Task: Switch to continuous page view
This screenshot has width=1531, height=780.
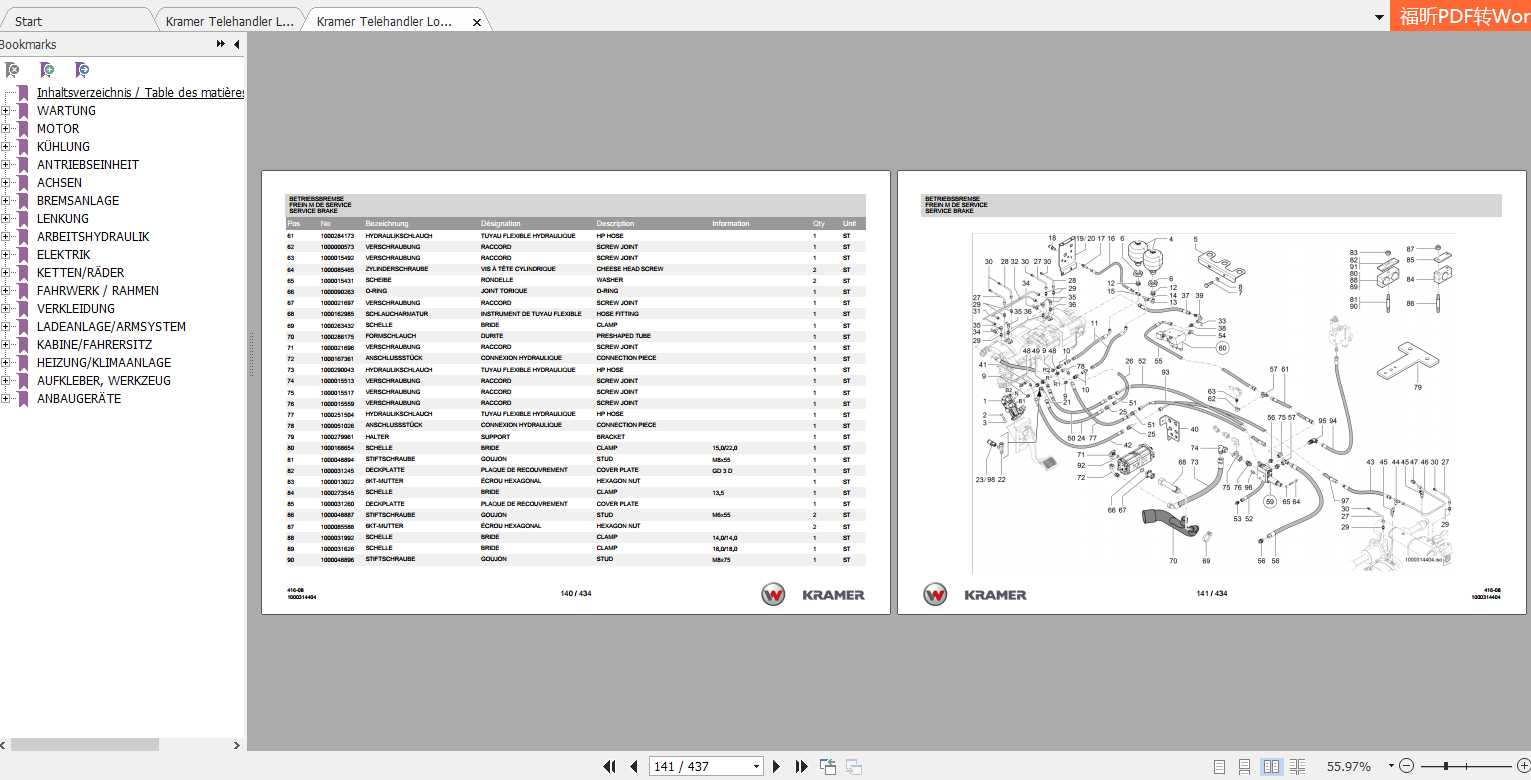Action: coord(1245,766)
